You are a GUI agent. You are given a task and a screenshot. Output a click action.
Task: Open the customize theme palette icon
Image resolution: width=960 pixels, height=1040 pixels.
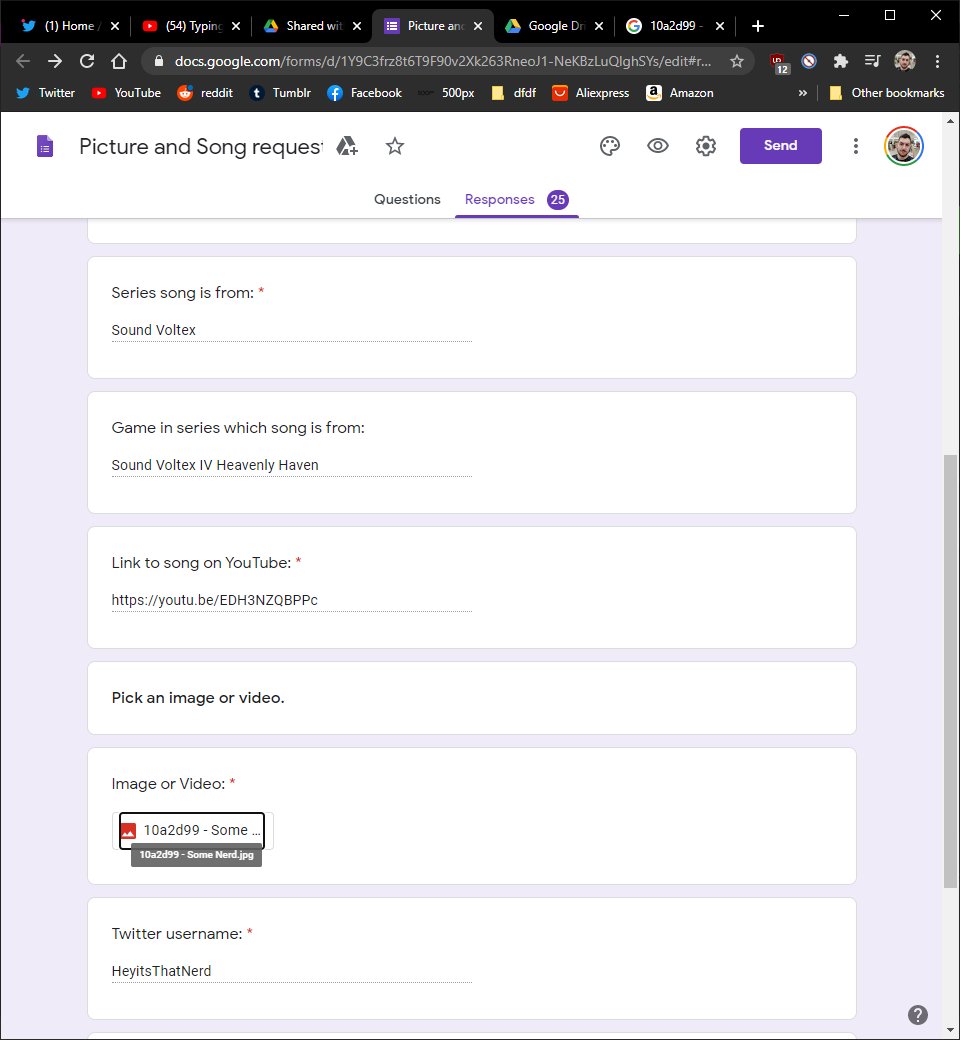[610, 146]
